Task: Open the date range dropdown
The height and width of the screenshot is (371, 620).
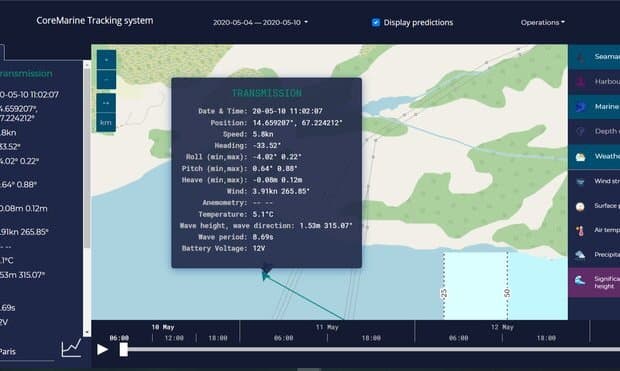Action: click(x=260, y=23)
